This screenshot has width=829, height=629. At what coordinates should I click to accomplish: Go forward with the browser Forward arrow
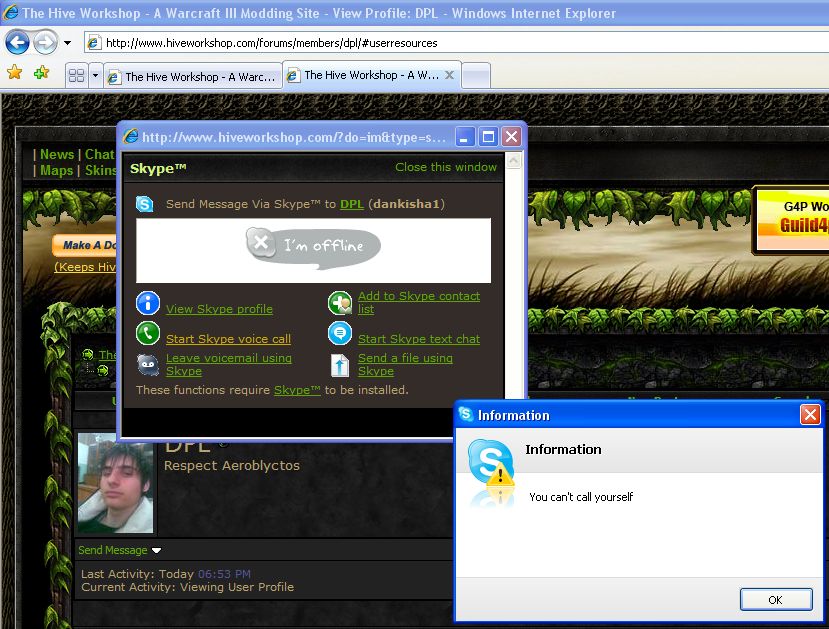pos(45,43)
